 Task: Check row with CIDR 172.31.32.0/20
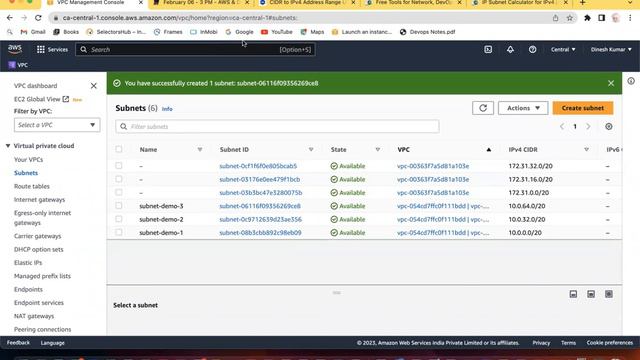119,166
